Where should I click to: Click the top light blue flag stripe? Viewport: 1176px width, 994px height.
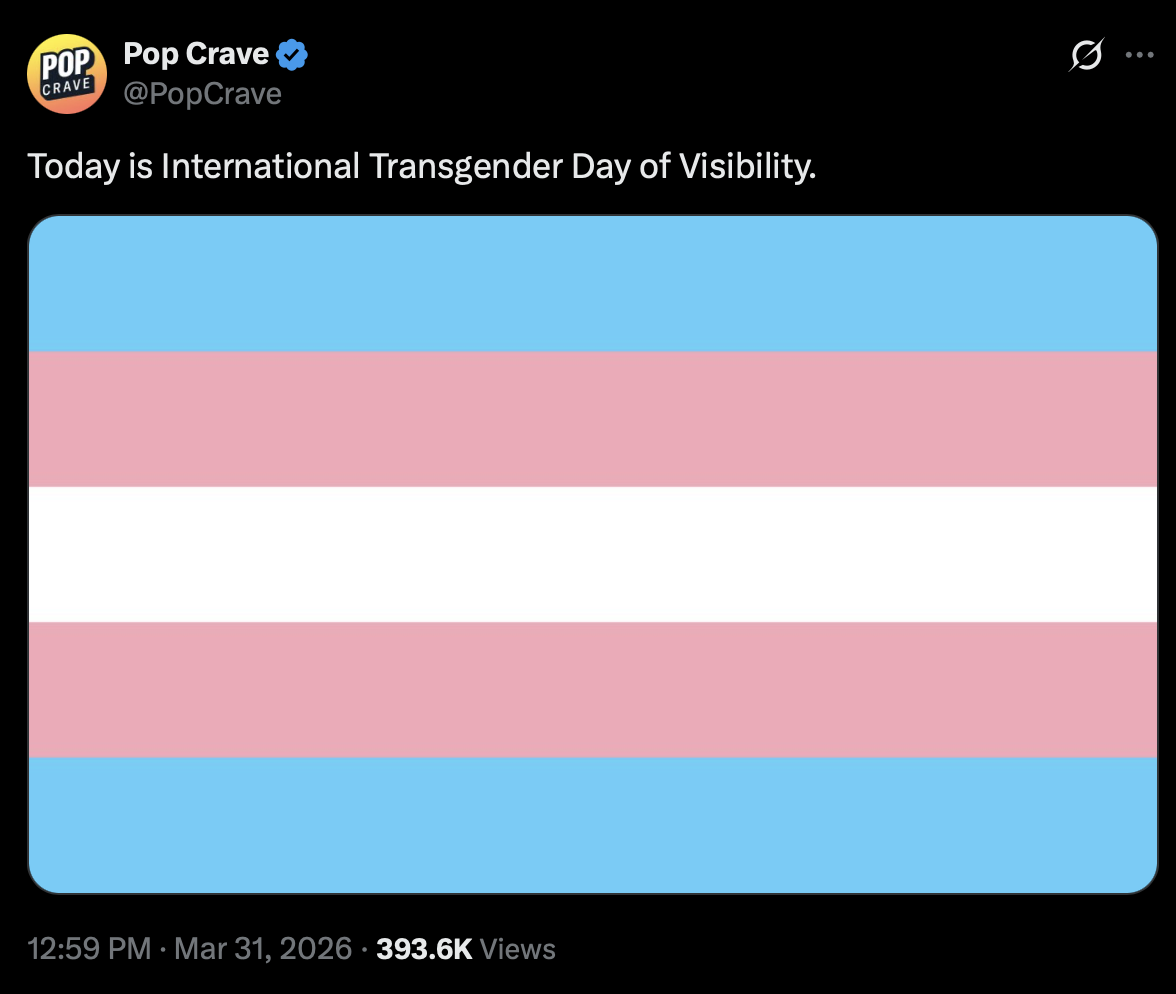592,284
